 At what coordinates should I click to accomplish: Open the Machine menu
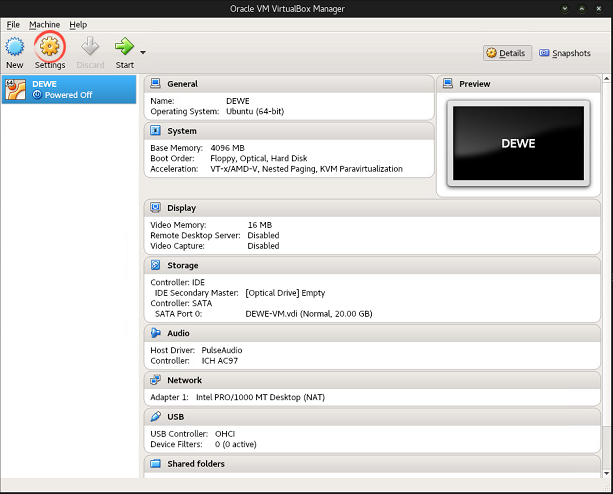(x=45, y=25)
